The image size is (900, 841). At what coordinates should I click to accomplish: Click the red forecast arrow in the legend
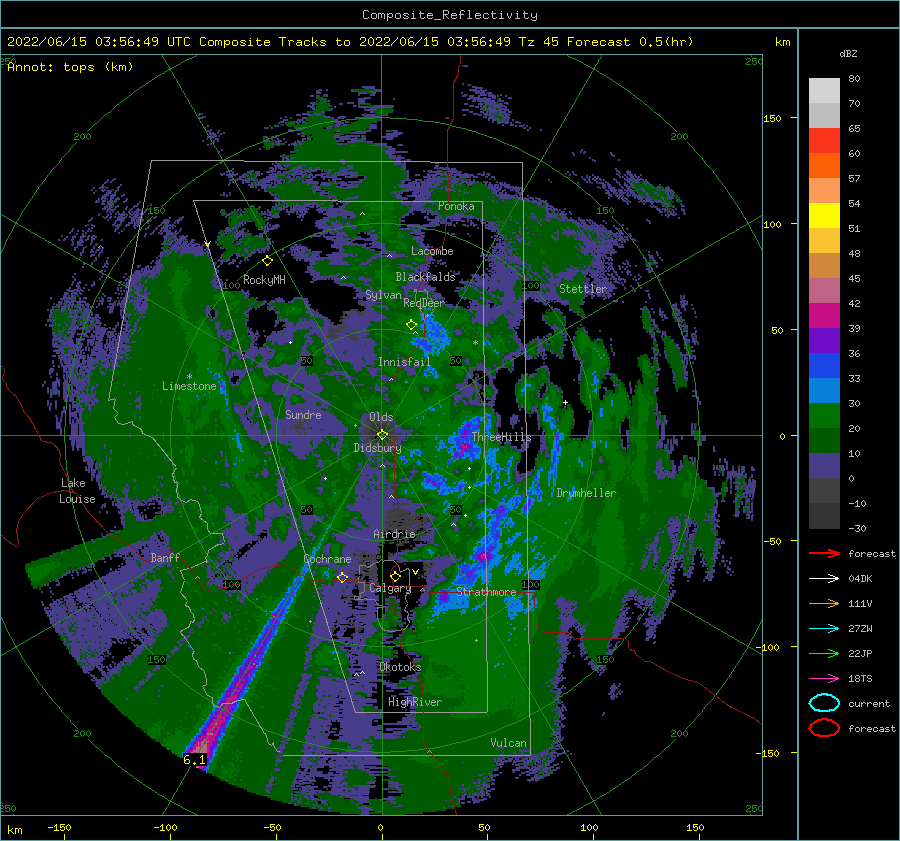824,553
